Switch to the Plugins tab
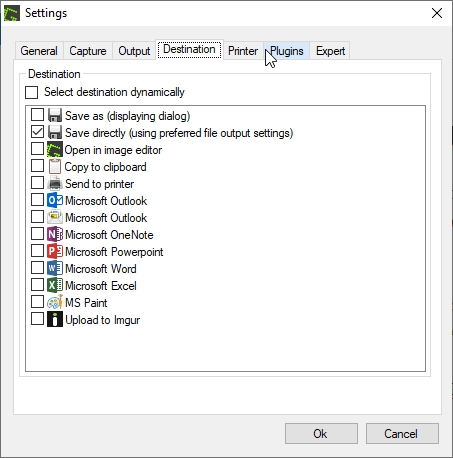This screenshot has width=453, height=458. [x=287, y=51]
